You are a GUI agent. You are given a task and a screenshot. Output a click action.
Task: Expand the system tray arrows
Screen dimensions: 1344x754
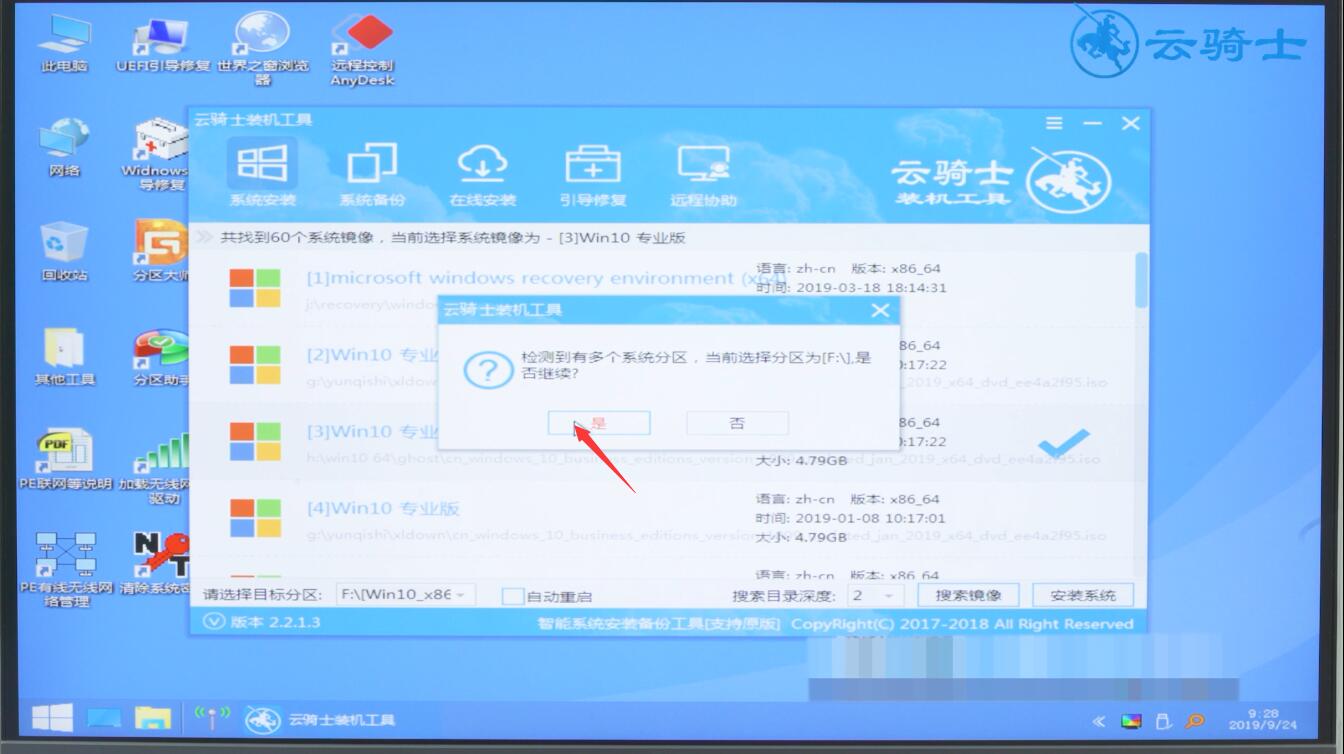click(x=1099, y=721)
